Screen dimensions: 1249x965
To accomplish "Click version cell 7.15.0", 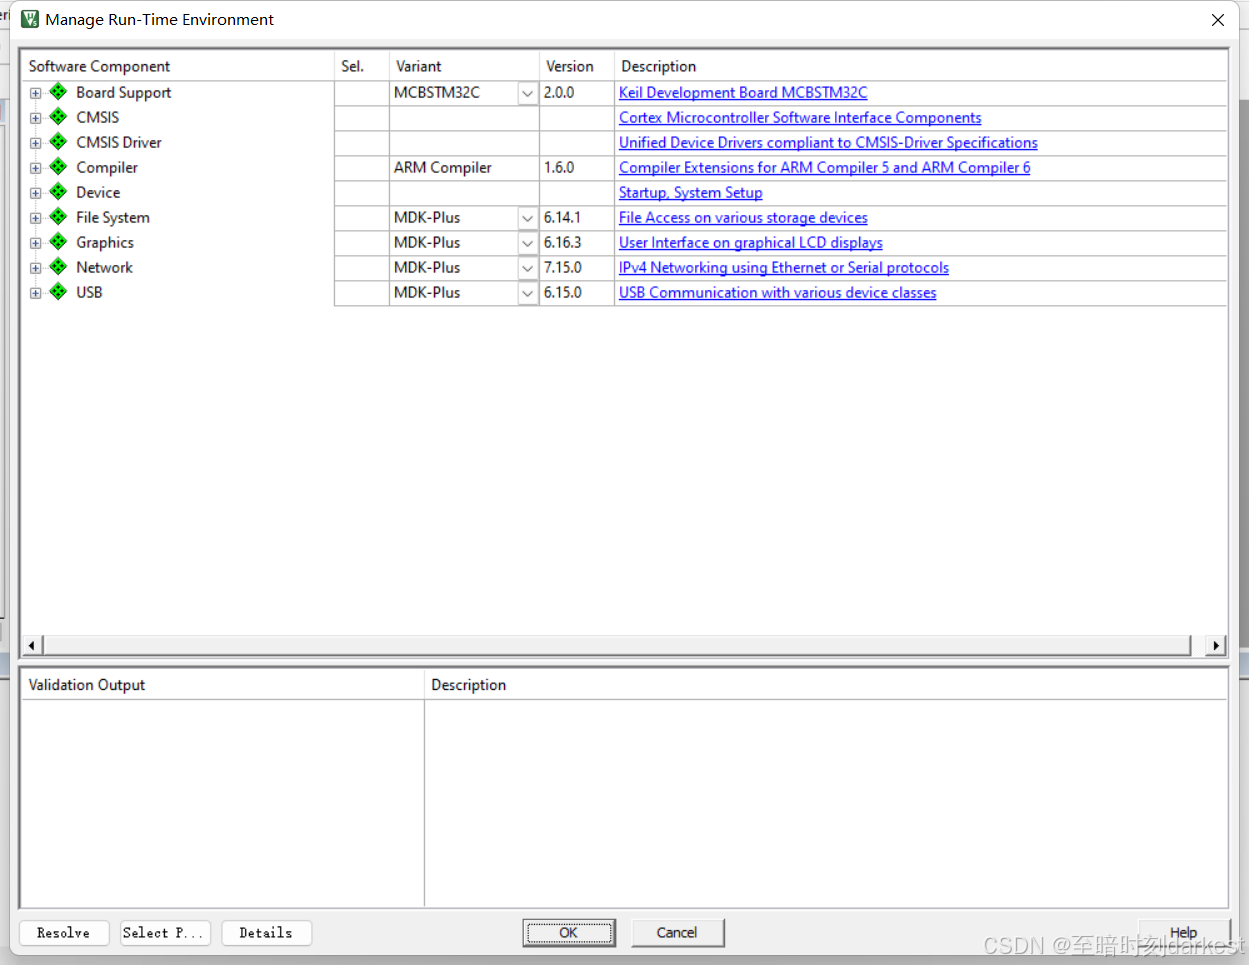I will (577, 268).
